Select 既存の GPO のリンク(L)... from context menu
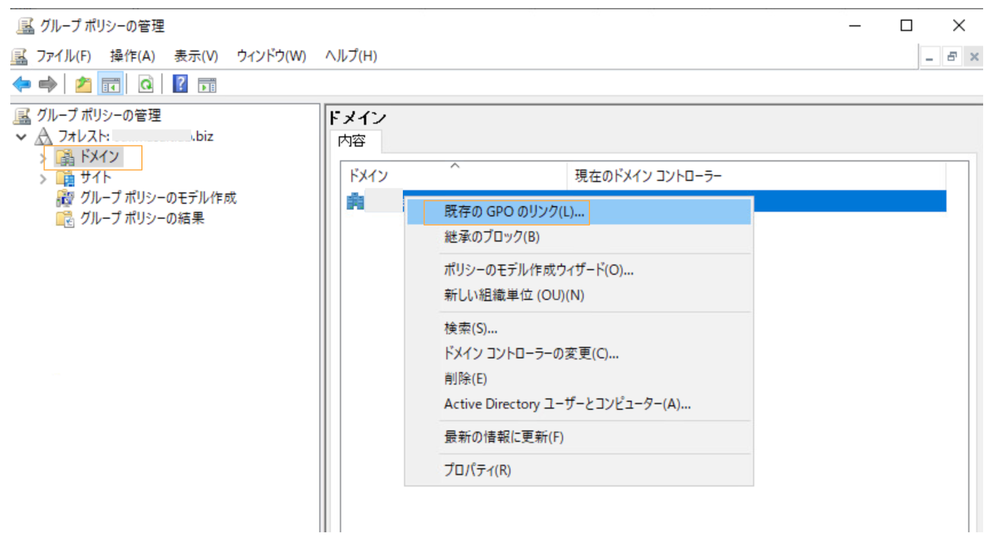Screen dimensions: 998x553 579,212
